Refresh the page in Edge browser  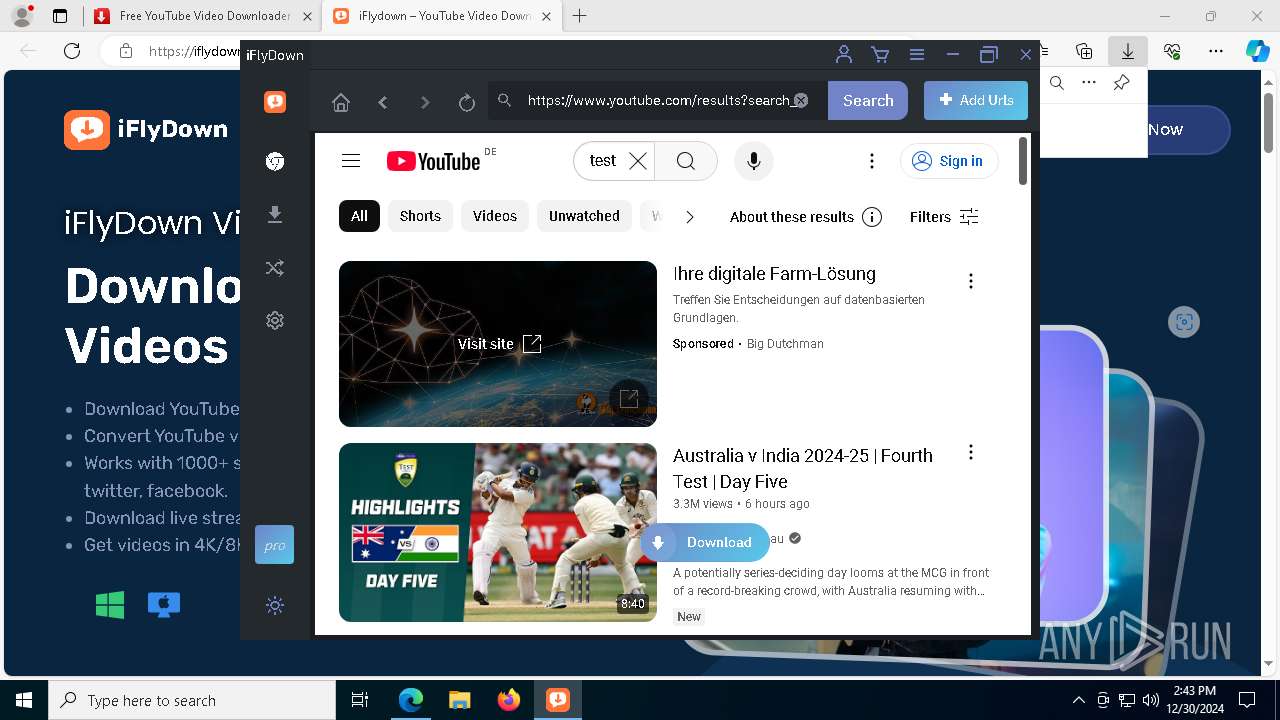[x=72, y=51]
